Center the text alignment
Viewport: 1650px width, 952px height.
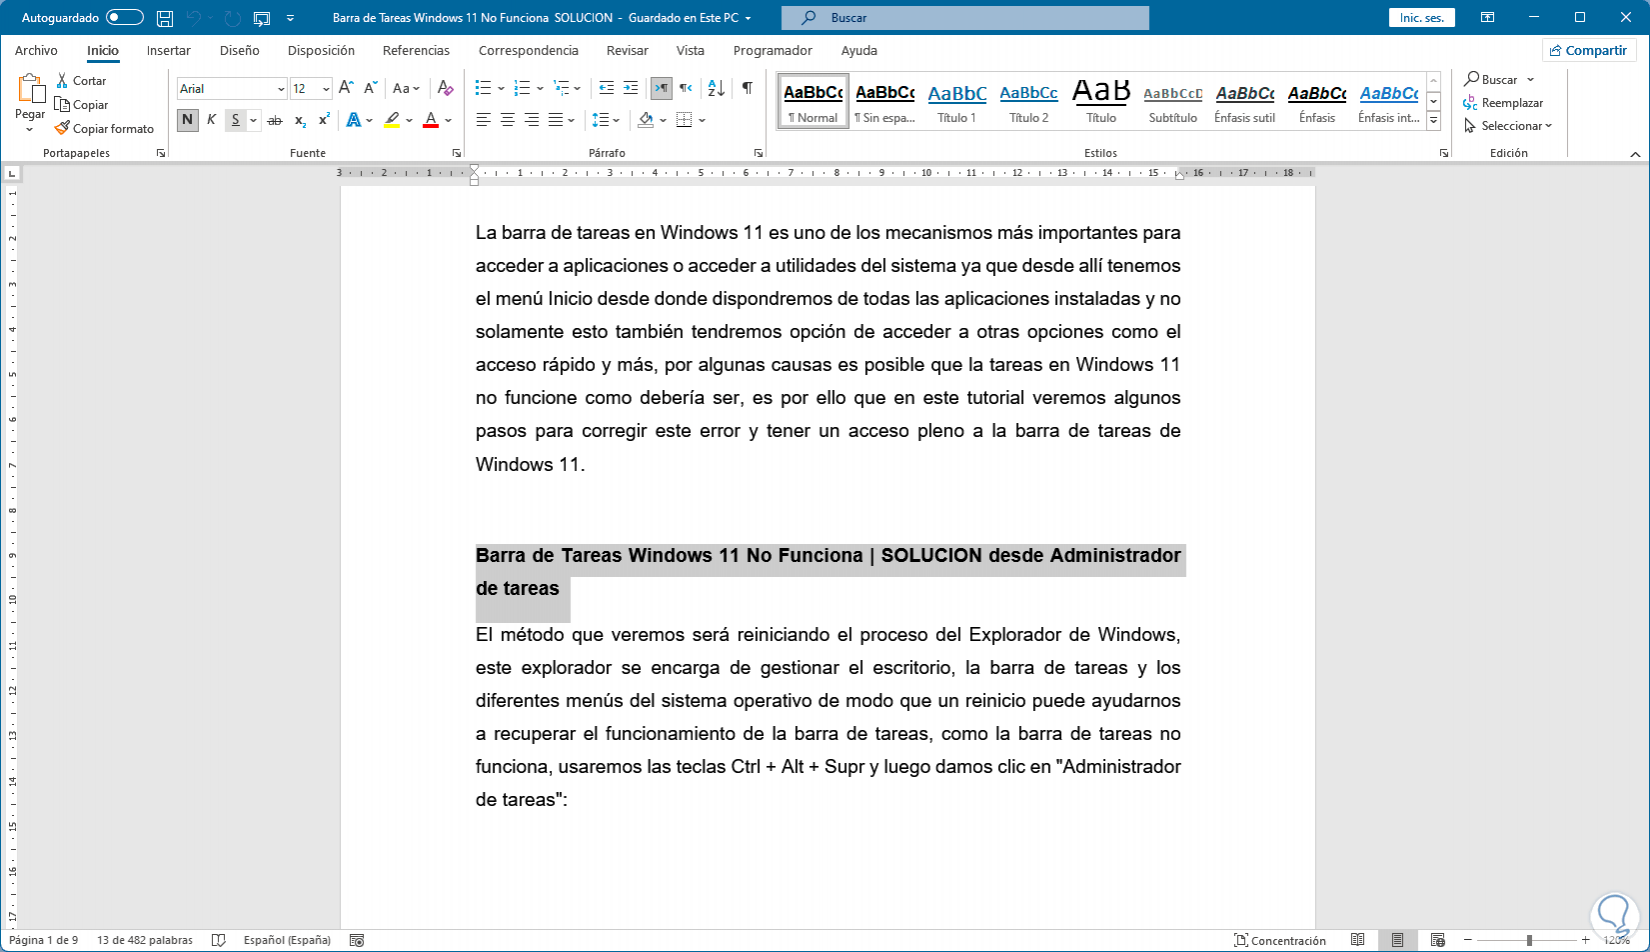click(507, 120)
